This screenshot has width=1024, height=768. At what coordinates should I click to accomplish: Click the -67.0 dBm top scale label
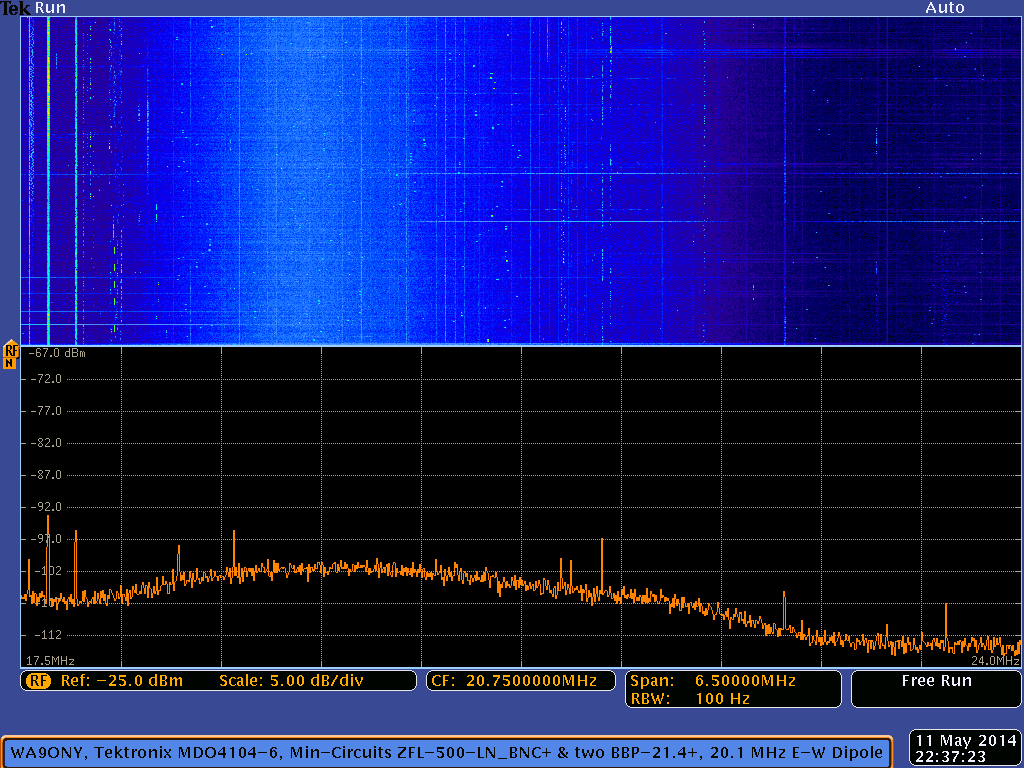[x=56, y=353]
